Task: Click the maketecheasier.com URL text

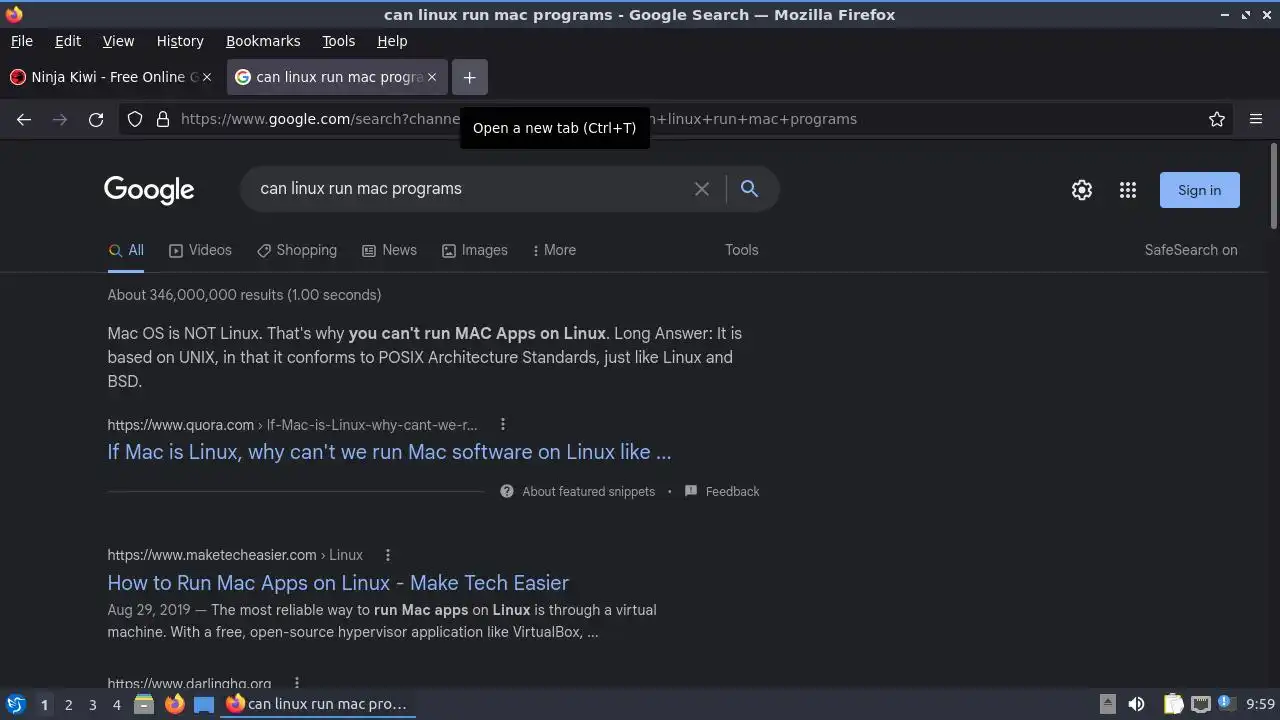Action: (235, 555)
